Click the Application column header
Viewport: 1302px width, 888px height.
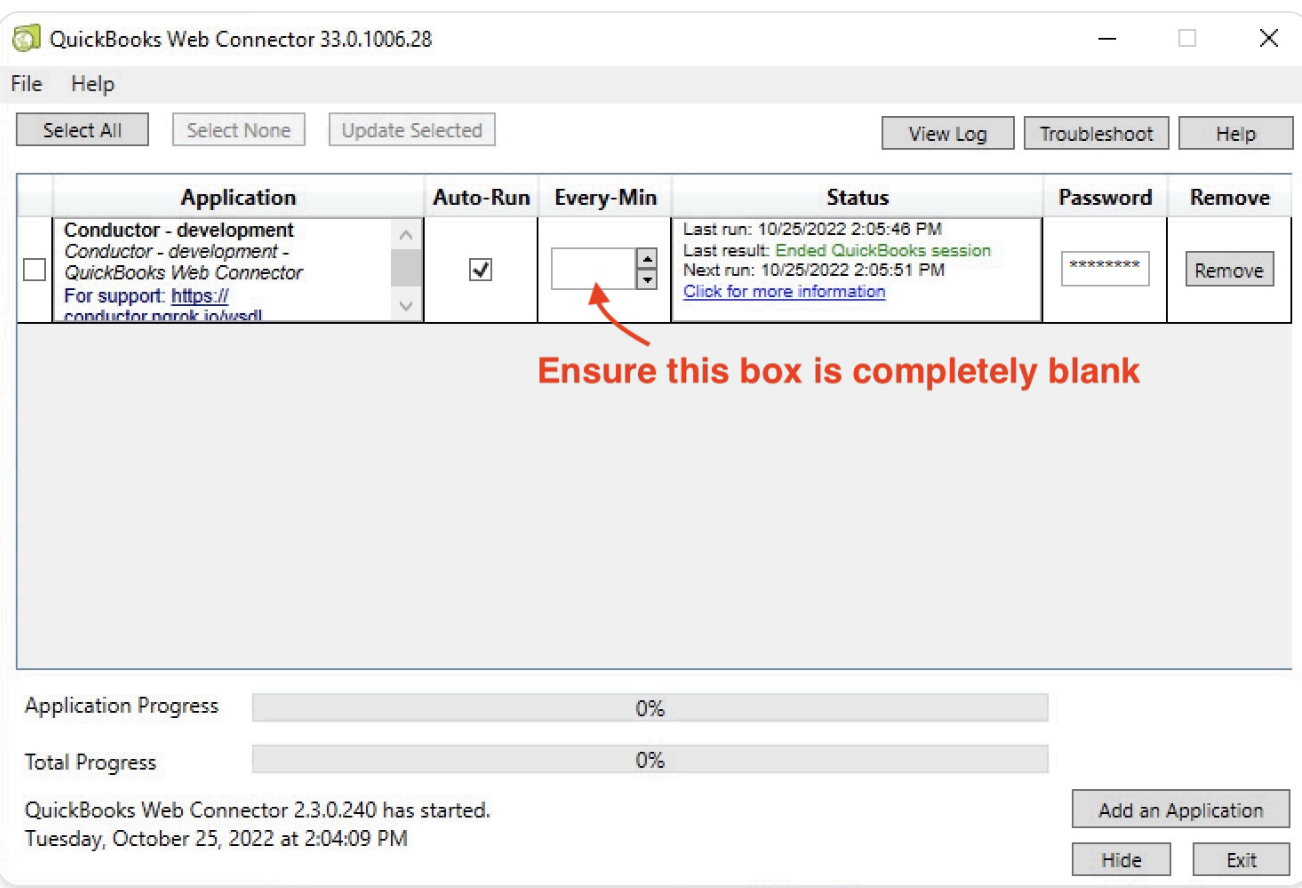(238, 198)
